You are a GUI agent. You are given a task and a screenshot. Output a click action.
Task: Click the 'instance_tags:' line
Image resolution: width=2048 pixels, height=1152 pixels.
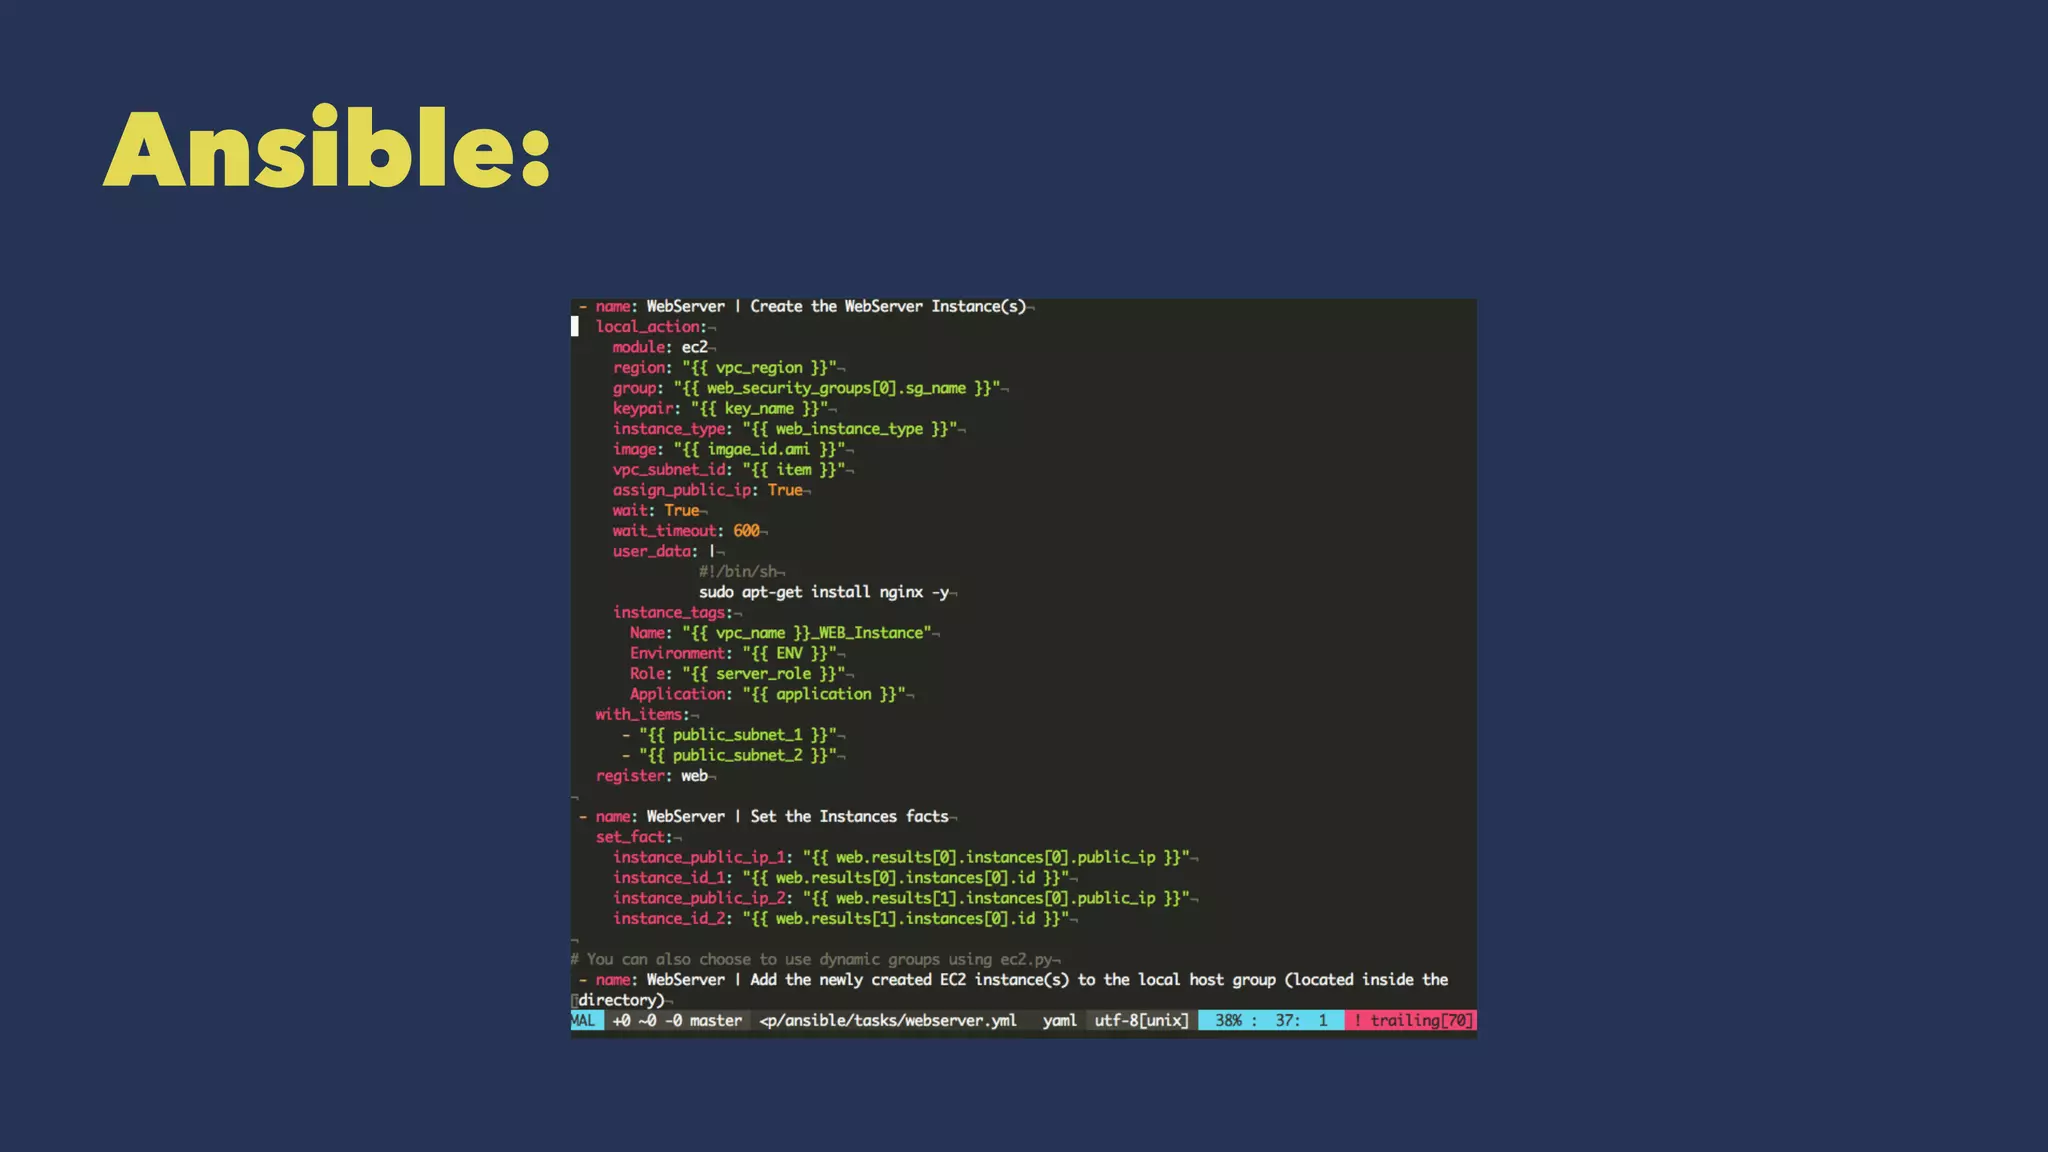(x=676, y=612)
